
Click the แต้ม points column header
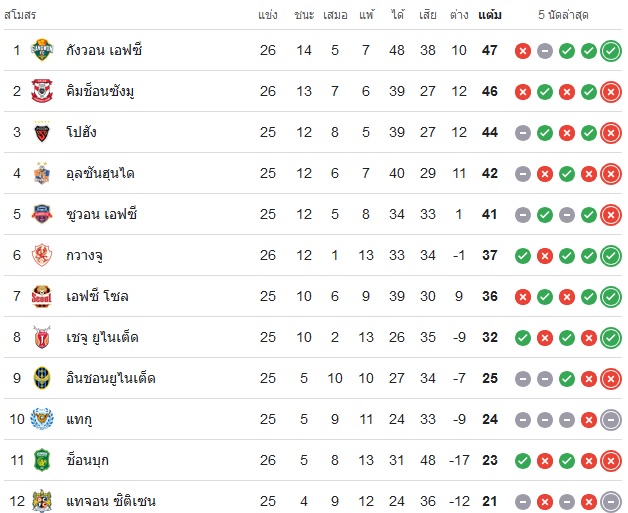click(x=490, y=15)
